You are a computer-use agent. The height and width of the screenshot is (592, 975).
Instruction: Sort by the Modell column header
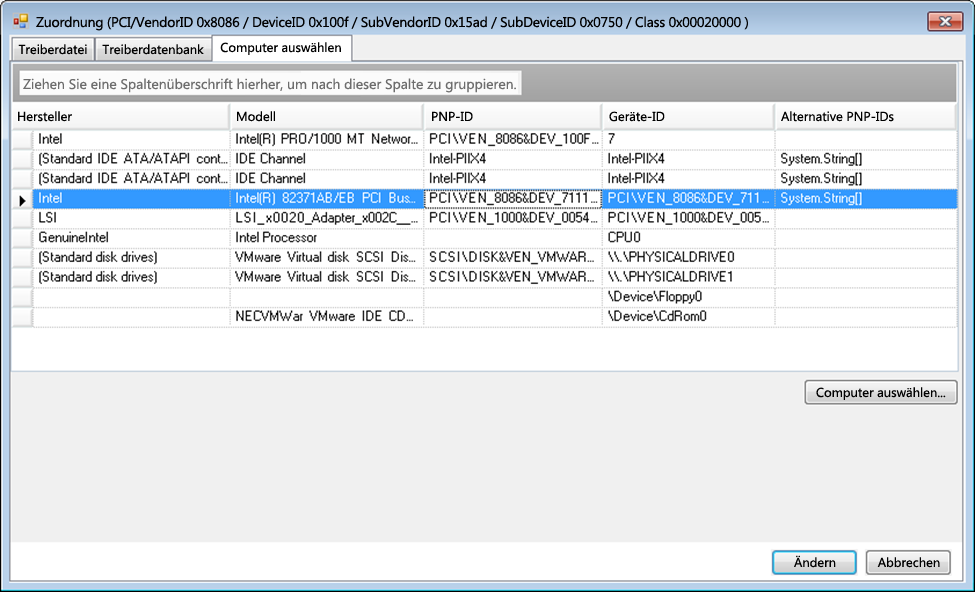[x=325, y=117]
